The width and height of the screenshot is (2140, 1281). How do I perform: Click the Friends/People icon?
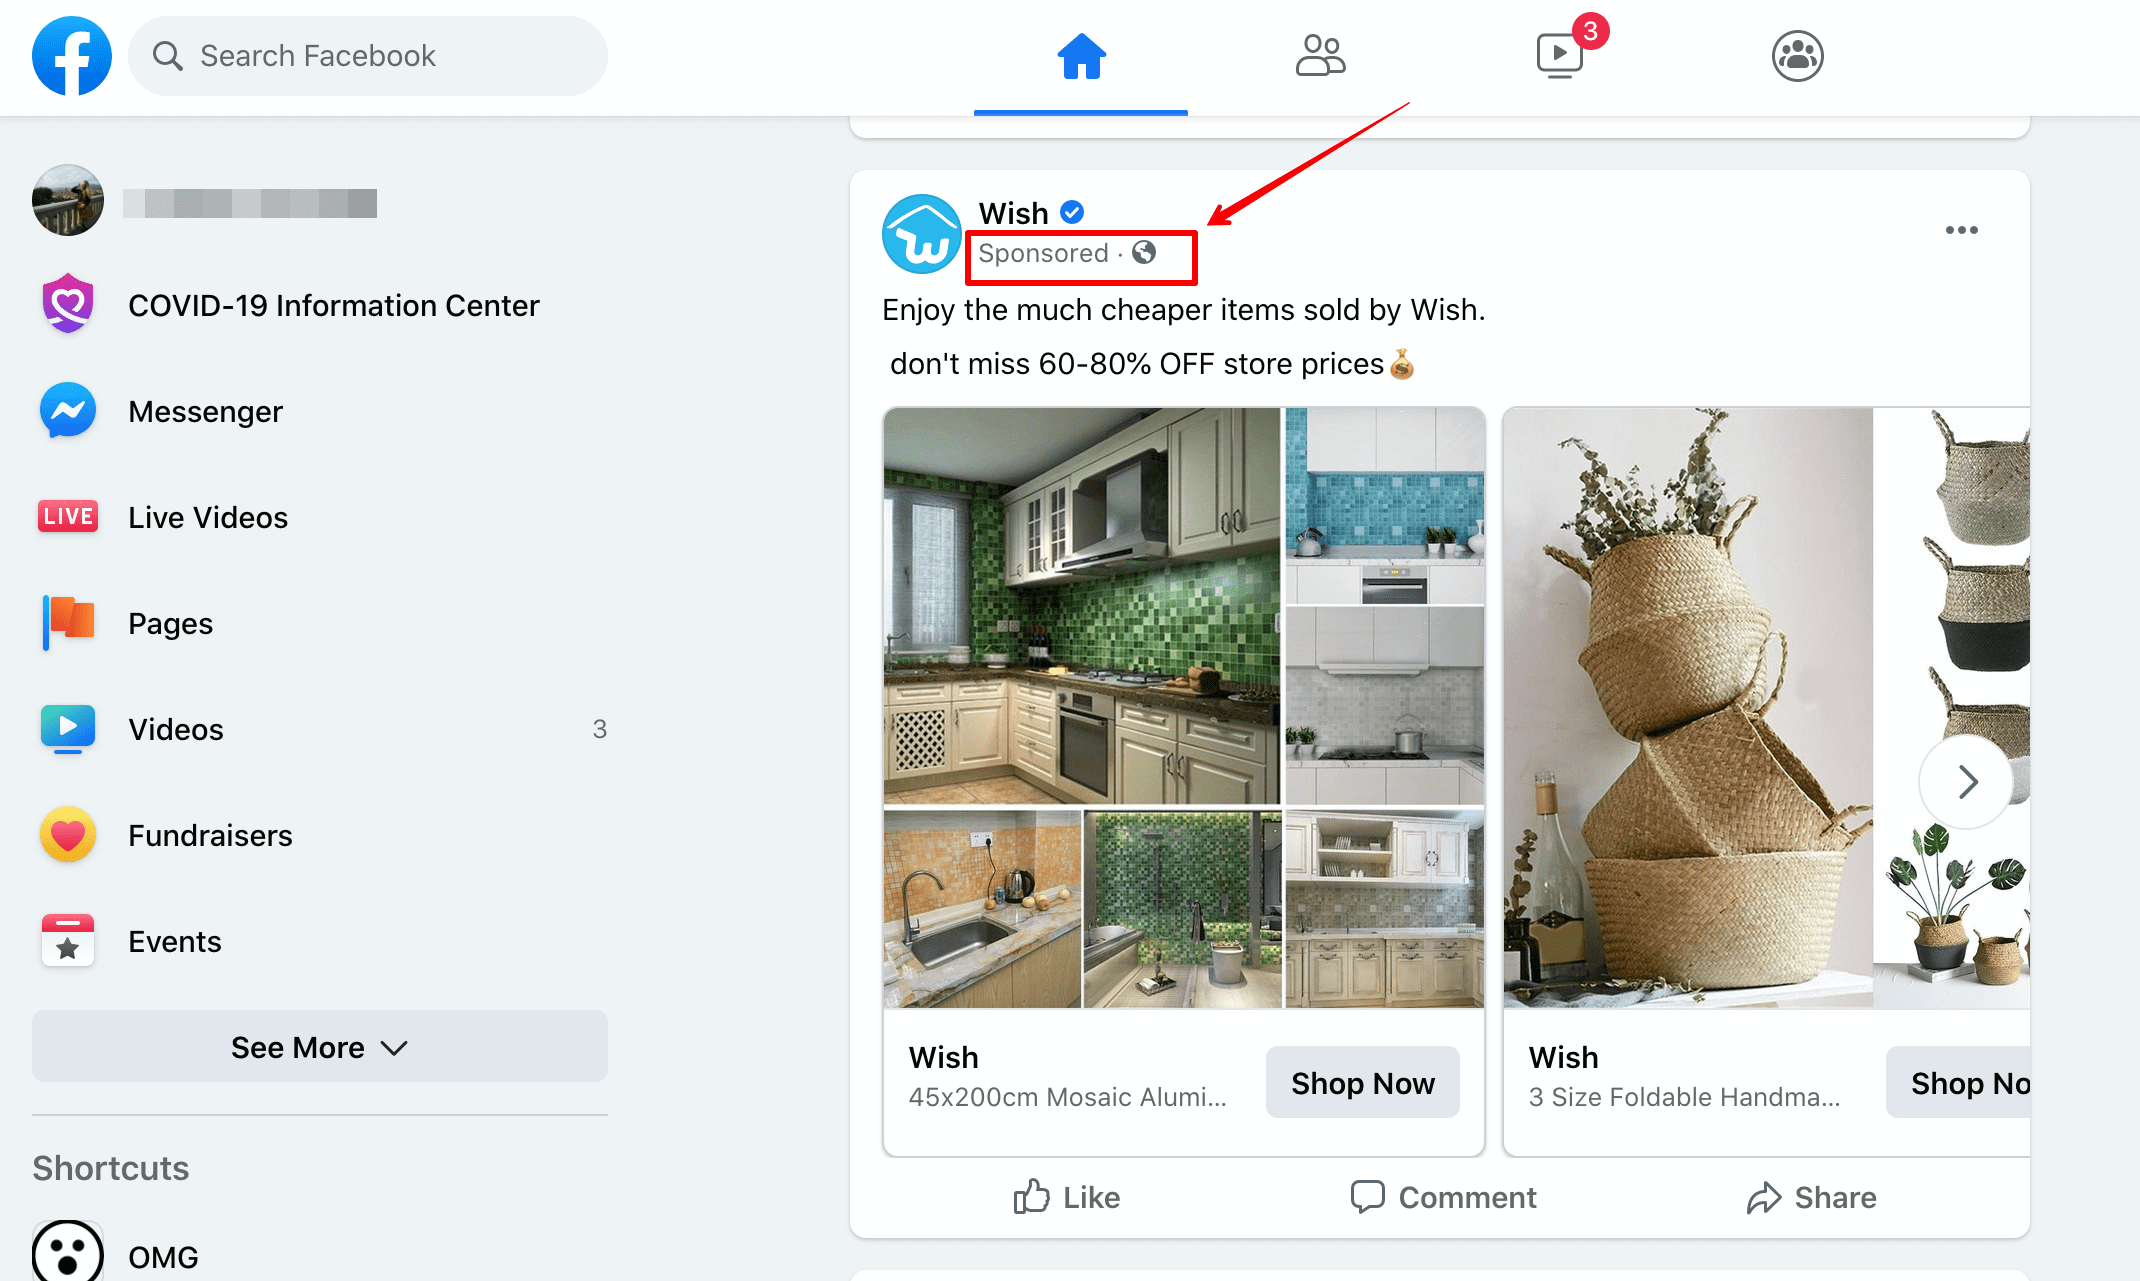(x=1318, y=56)
